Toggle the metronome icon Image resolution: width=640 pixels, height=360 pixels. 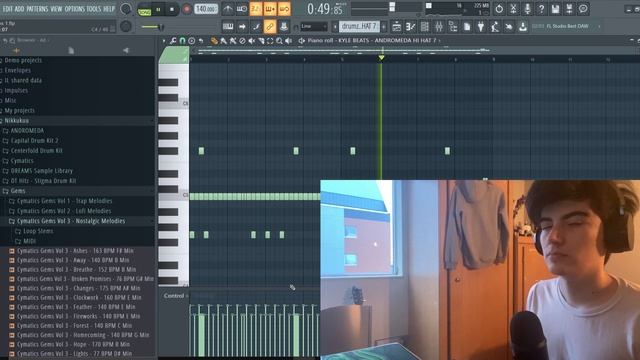(228, 9)
